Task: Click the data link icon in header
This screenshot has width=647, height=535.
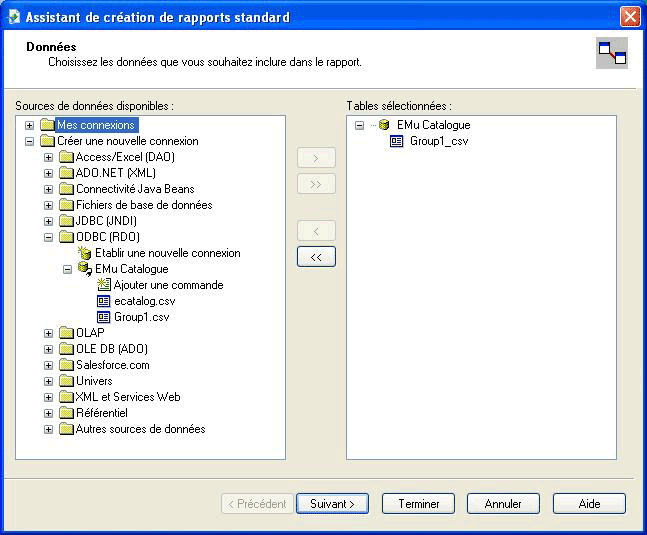Action: coord(611,53)
